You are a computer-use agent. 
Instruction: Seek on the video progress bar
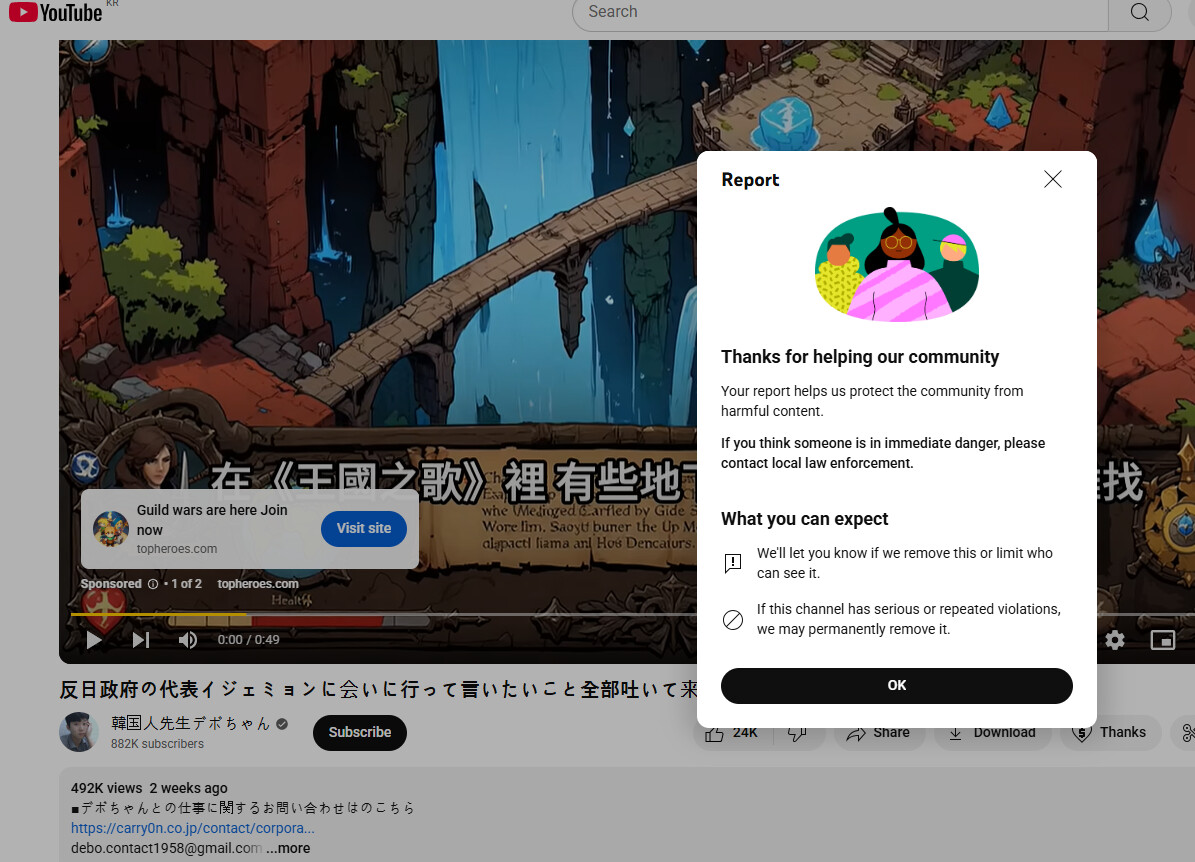point(383,614)
